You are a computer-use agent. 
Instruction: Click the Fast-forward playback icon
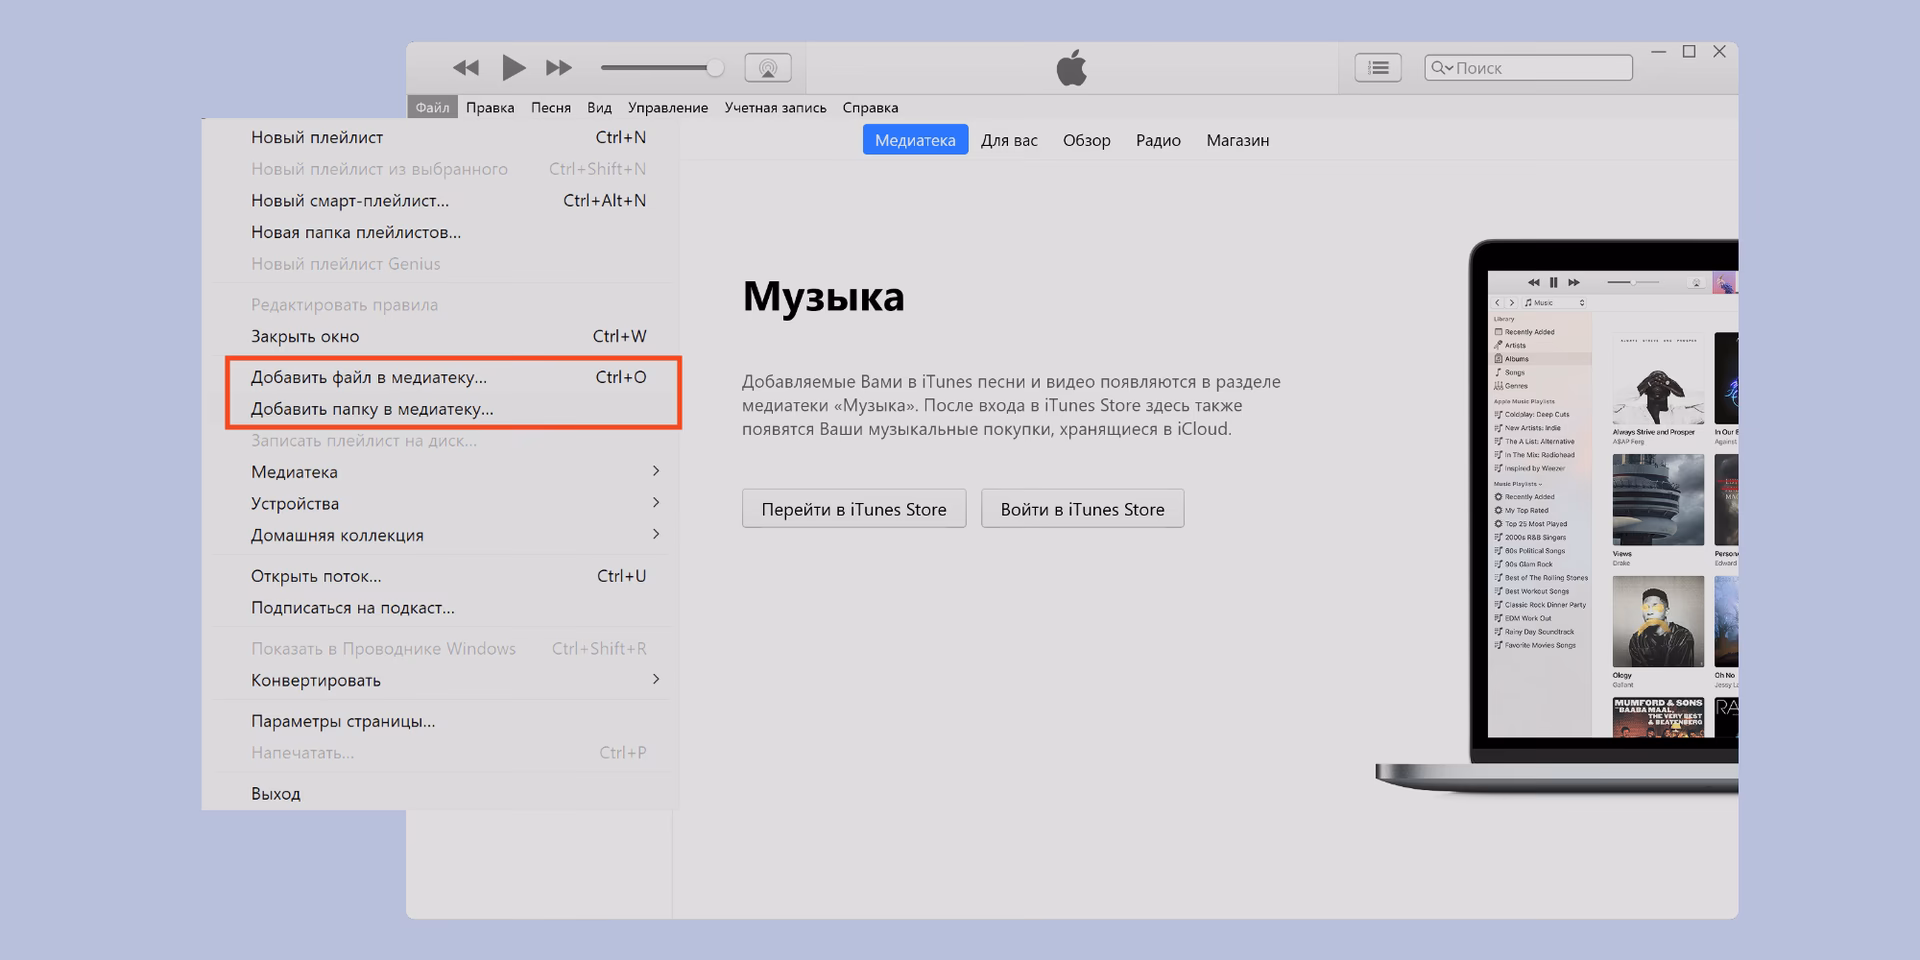point(560,67)
